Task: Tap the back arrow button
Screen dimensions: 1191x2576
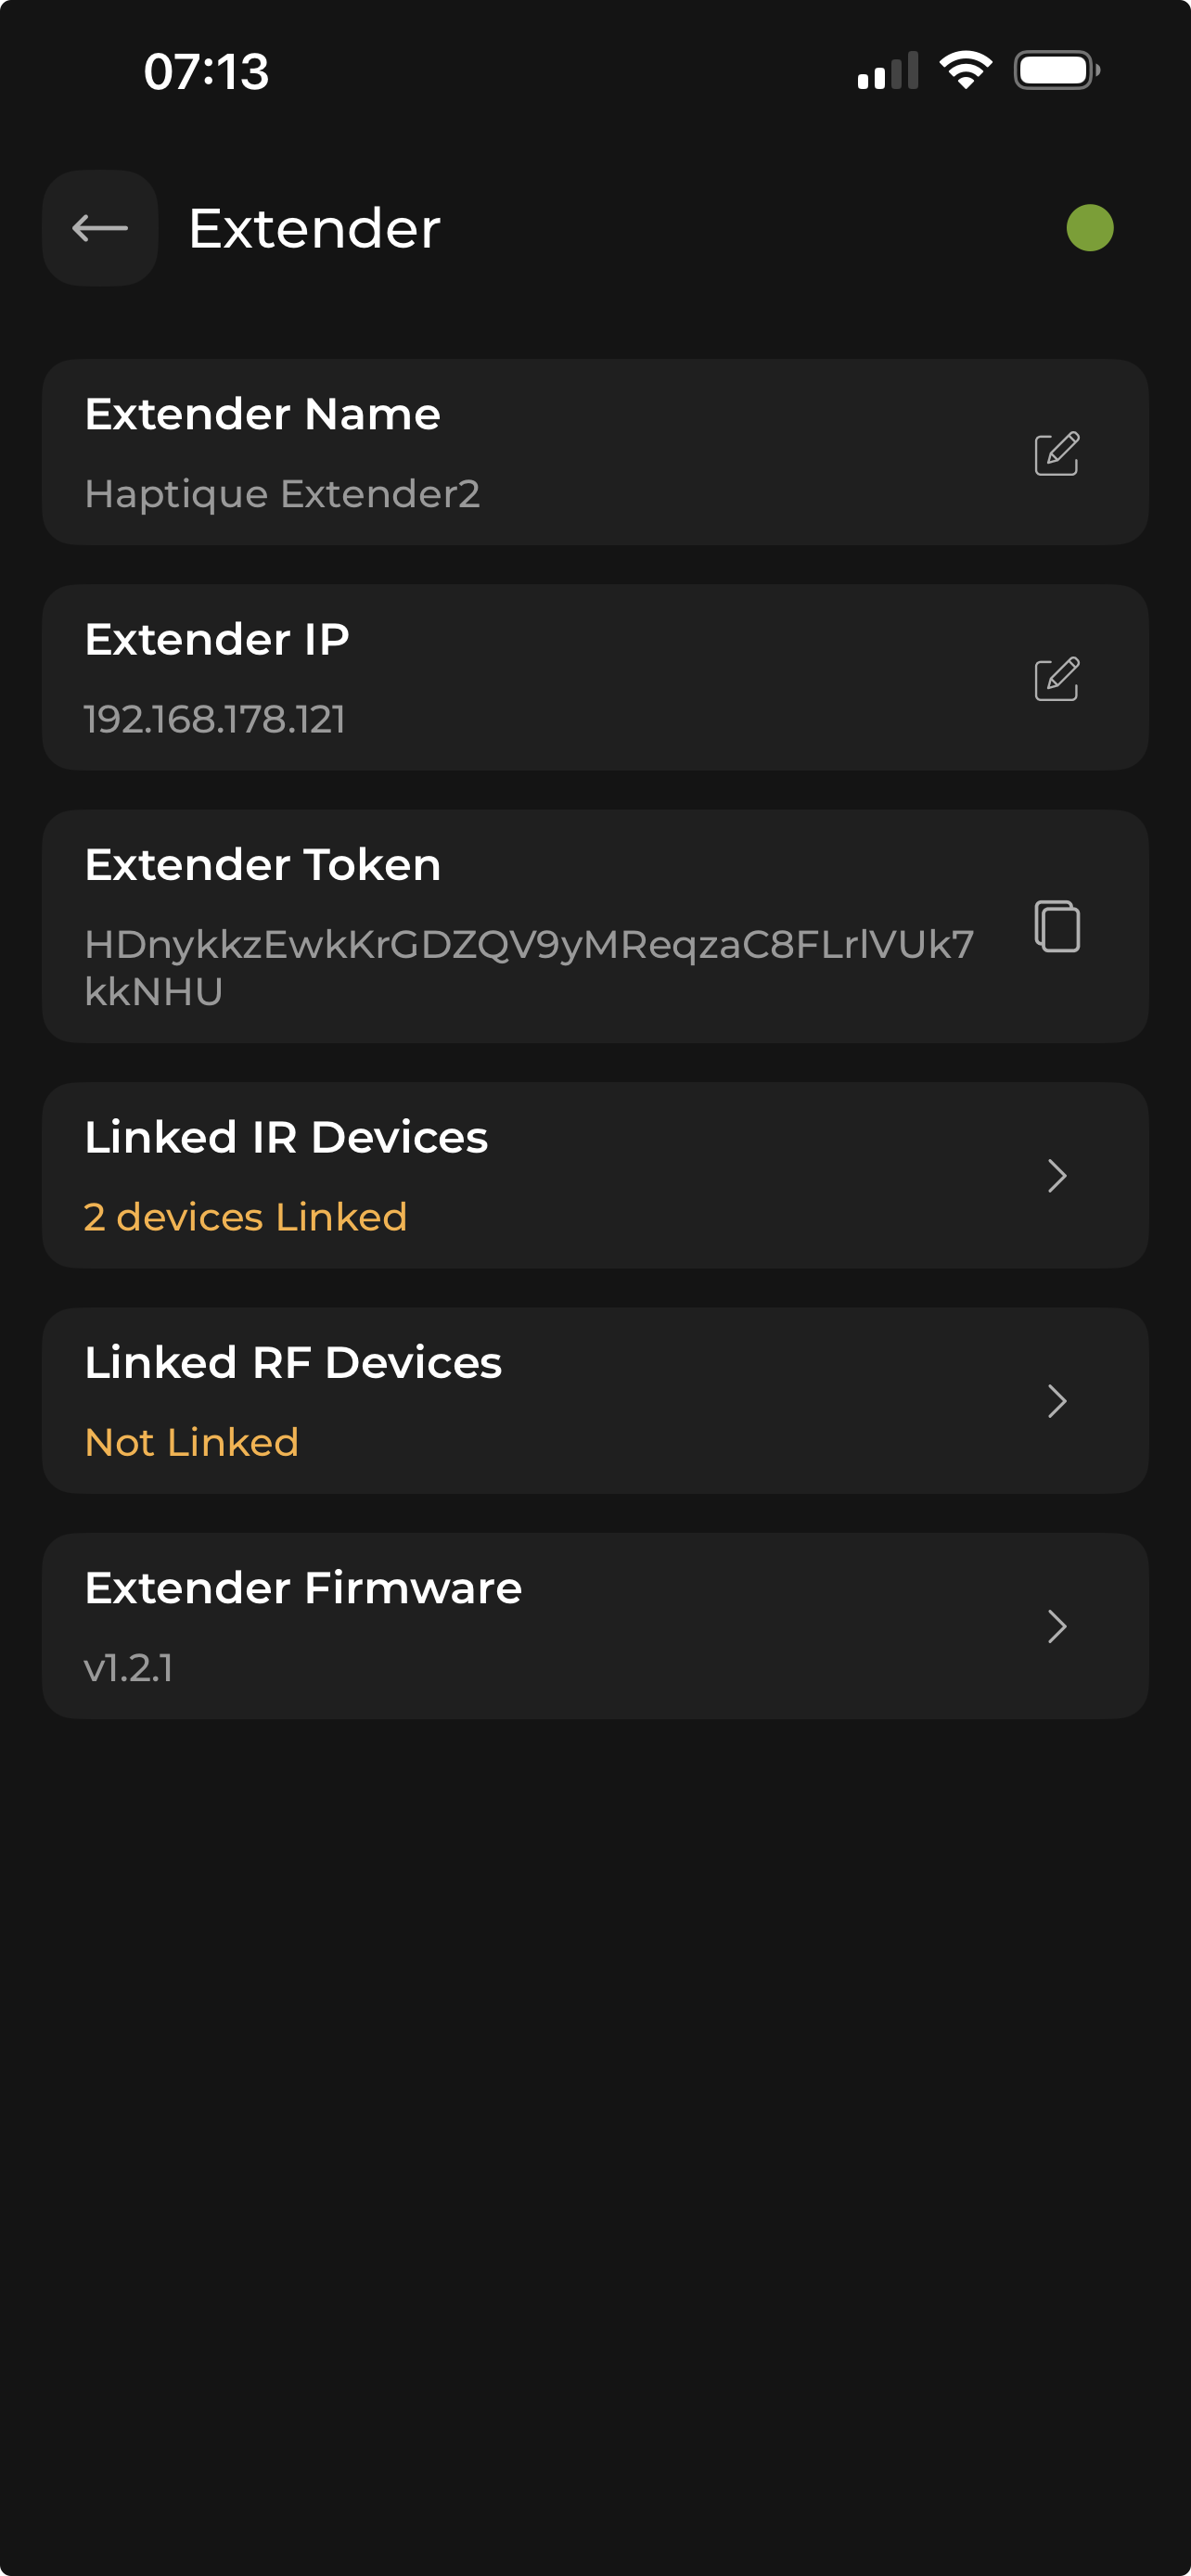Action: tap(100, 228)
